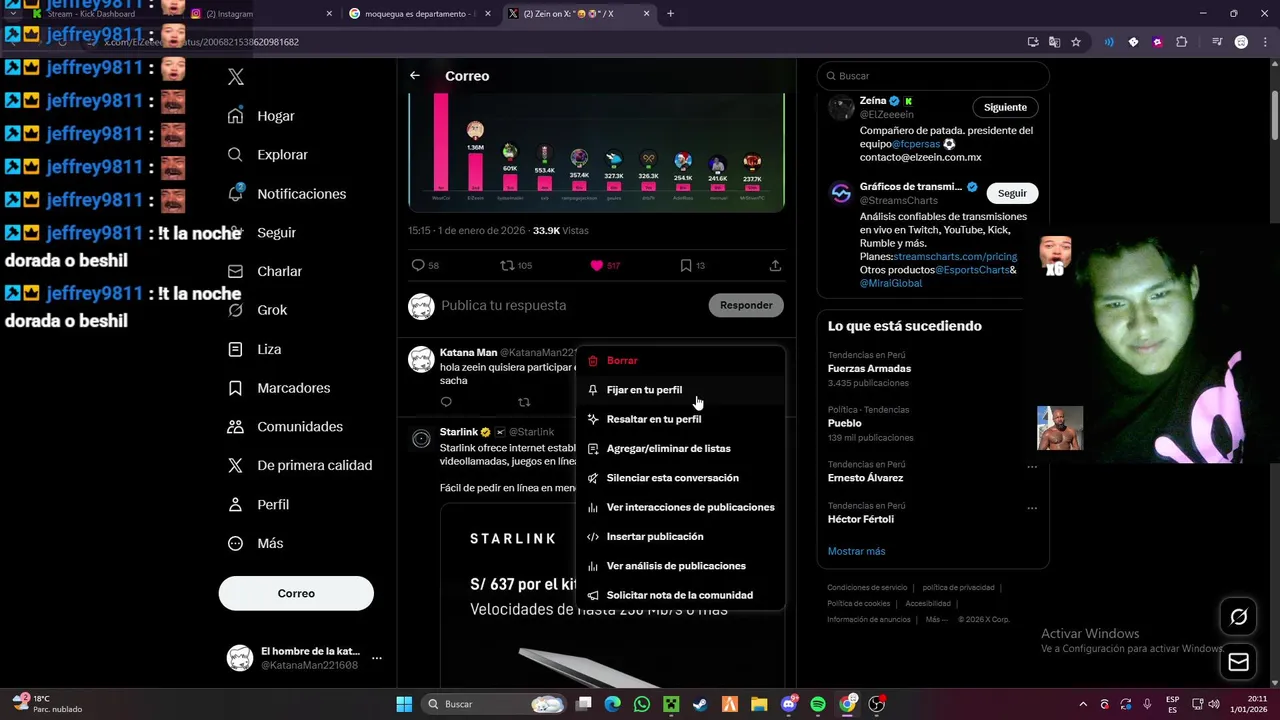The width and height of the screenshot is (1280, 720).
Task: Open options dots for Ernesto Álvarez trend
Action: pyautogui.click(x=1032, y=467)
